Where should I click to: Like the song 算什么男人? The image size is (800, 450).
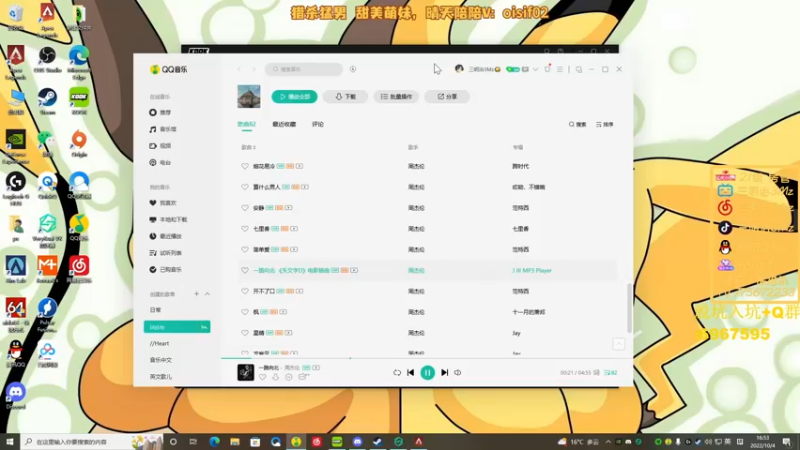(245, 187)
